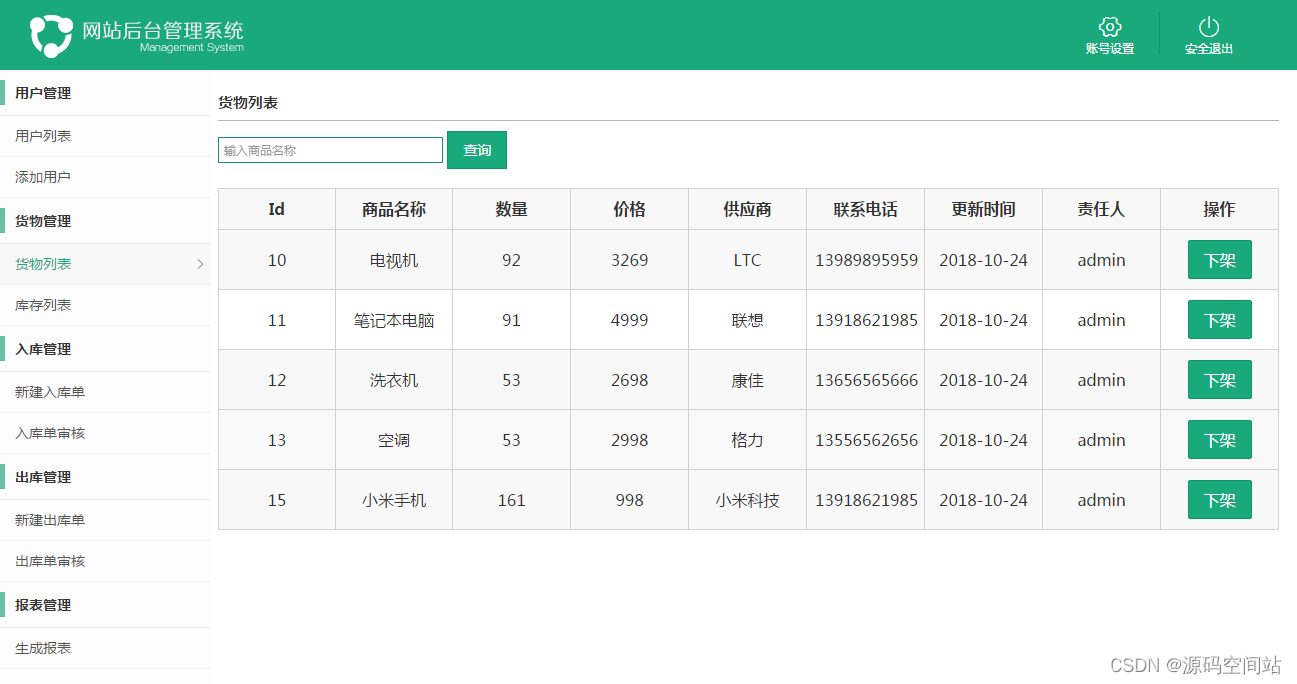Click phone number 13656565666
1297x684 pixels.
pyautogui.click(x=866, y=380)
